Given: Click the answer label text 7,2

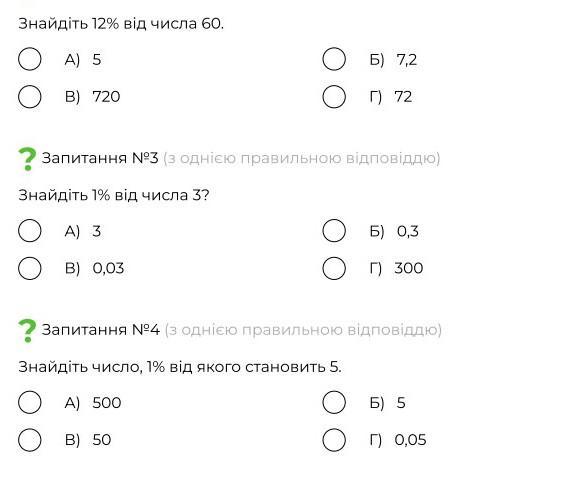Looking at the screenshot, I should point(407,59).
